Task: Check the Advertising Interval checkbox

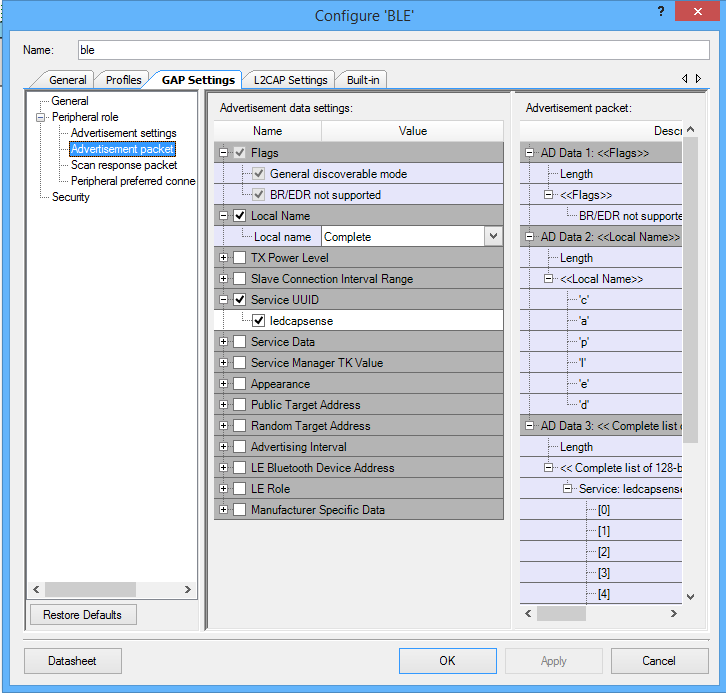Action: click(239, 447)
